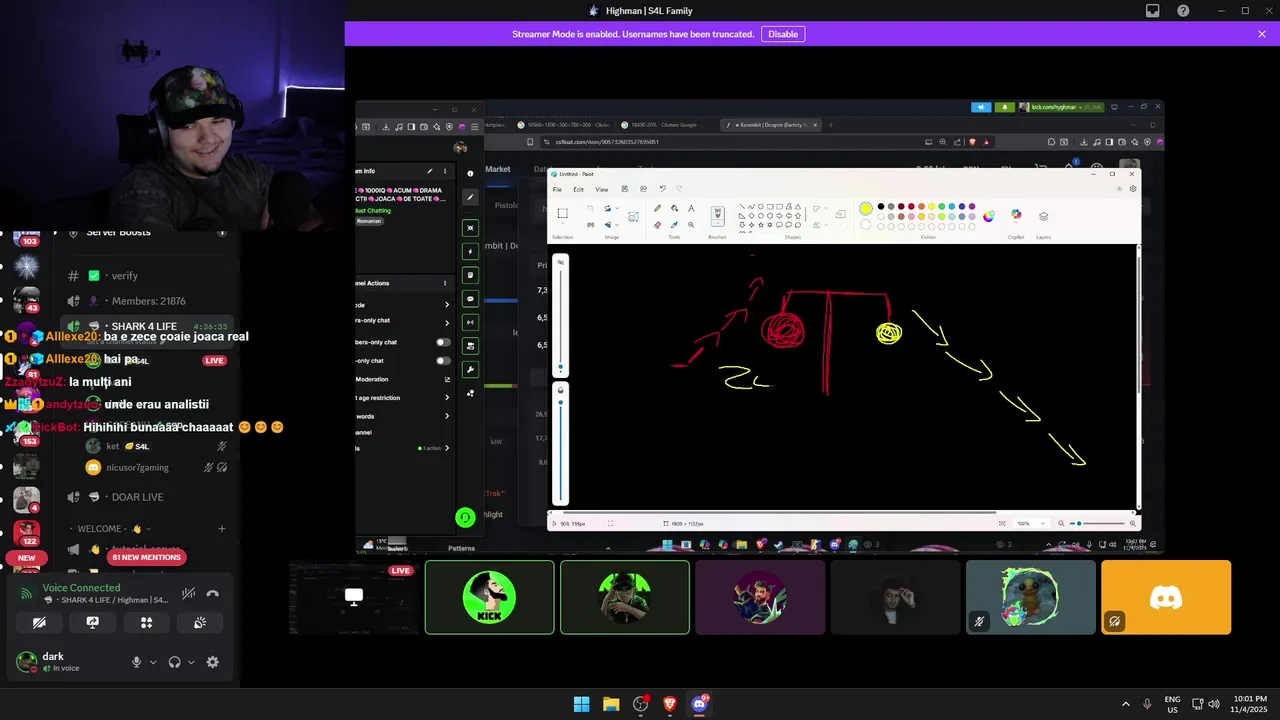Open Channel Actions three-dot menu
The height and width of the screenshot is (720, 1280).
(x=446, y=283)
